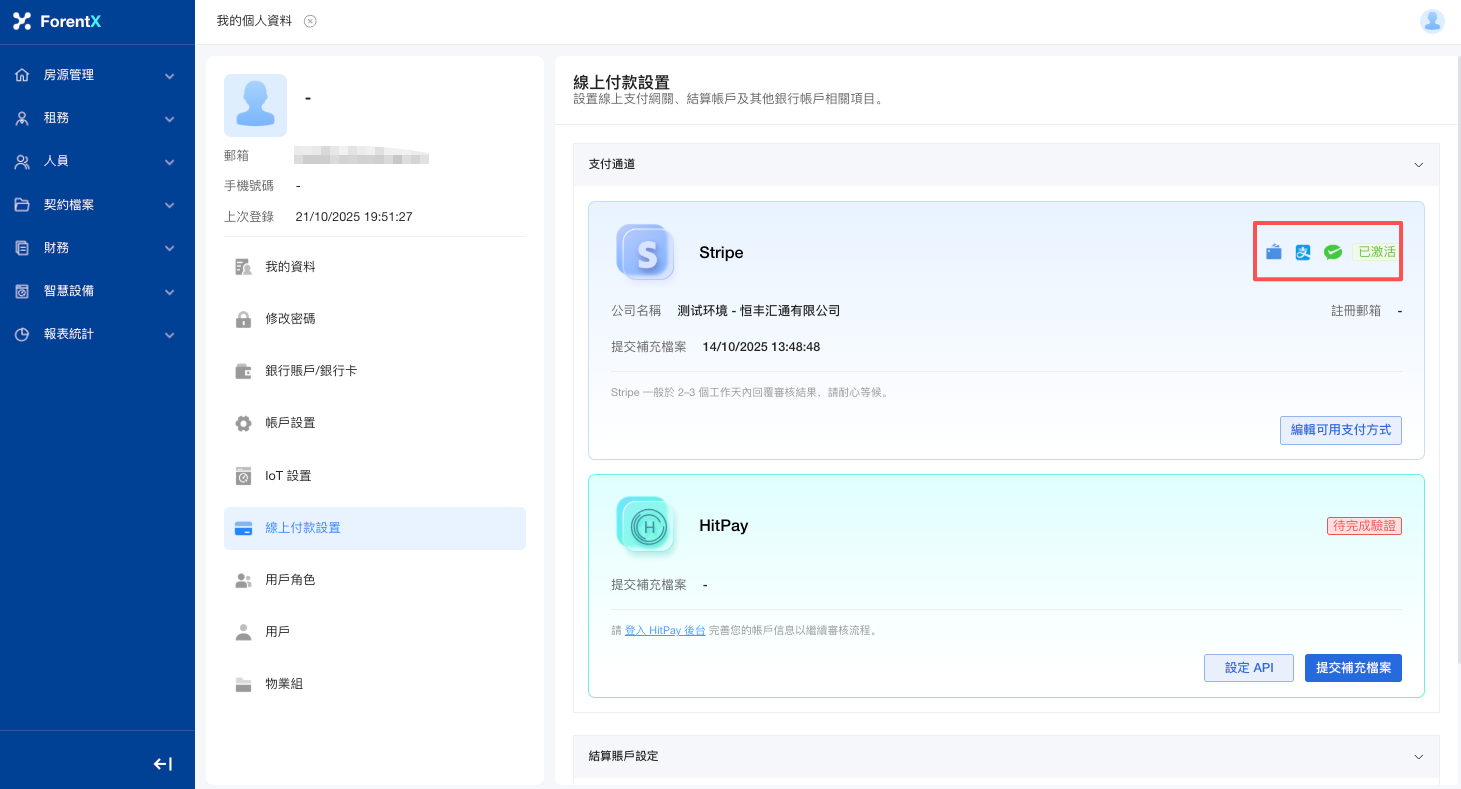
Task: Click the large profile picture placeholder
Action: [x=255, y=105]
